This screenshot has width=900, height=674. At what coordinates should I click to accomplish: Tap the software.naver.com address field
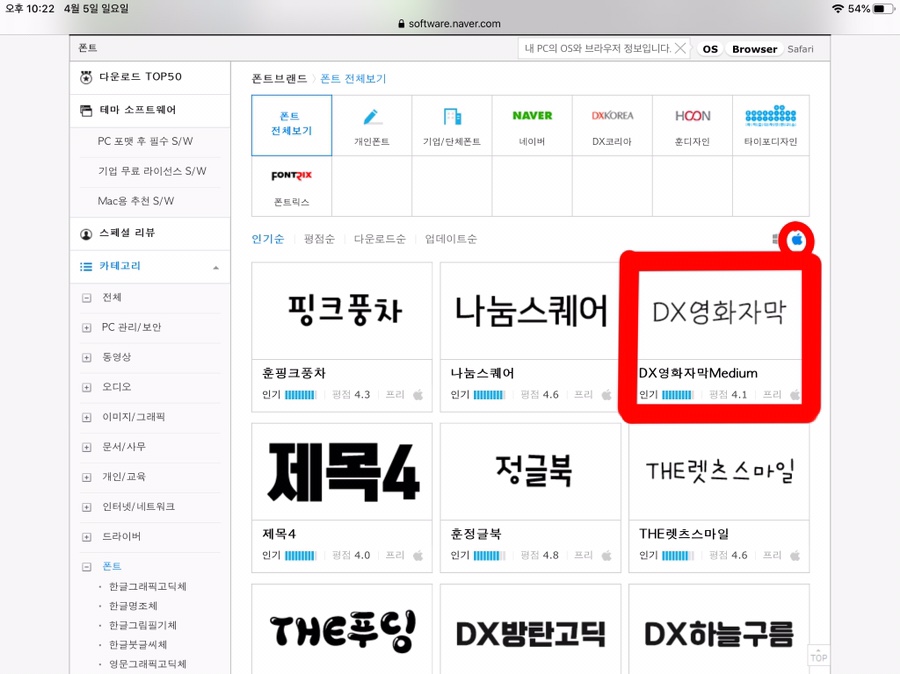pos(450,24)
